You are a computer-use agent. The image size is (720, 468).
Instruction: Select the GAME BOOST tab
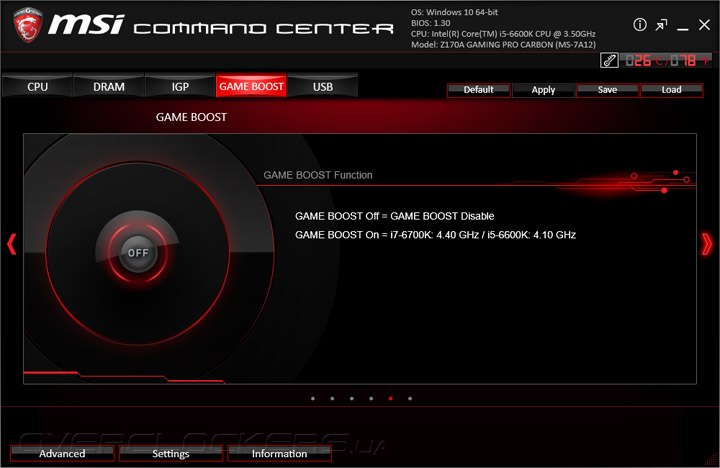[251, 86]
